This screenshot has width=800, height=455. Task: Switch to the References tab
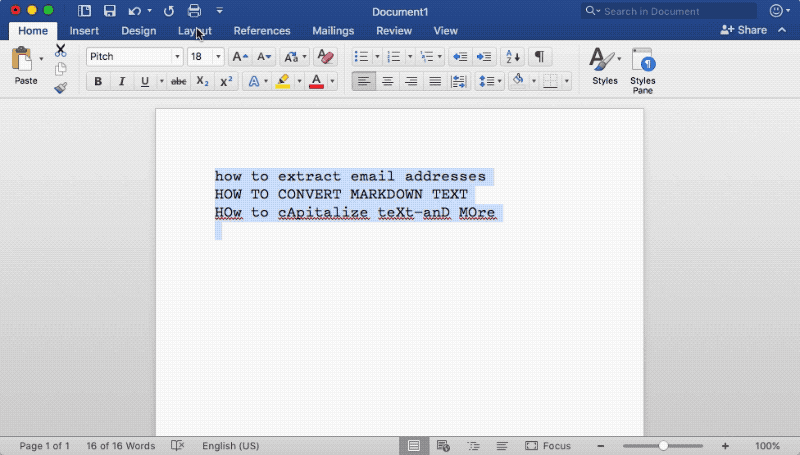coord(262,31)
